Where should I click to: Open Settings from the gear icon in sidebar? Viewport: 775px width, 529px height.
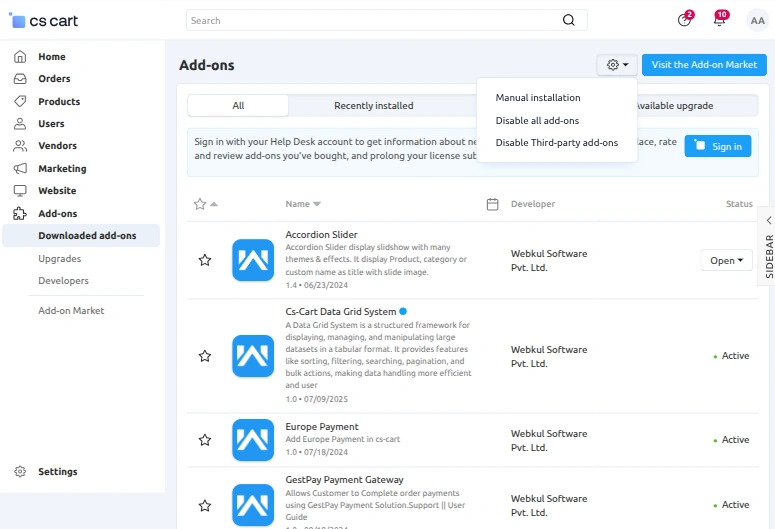[x=20, y=472]
